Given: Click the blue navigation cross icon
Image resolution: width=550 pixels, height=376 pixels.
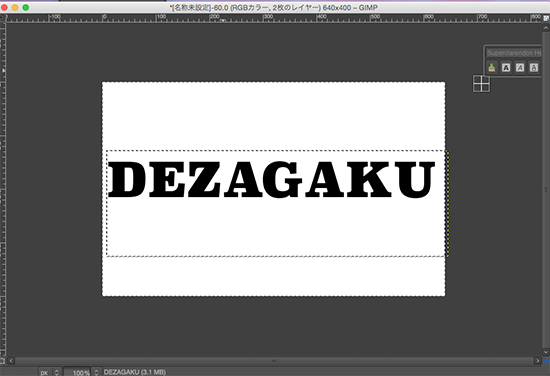Looking at the screenshot, I should click(546, 361).
